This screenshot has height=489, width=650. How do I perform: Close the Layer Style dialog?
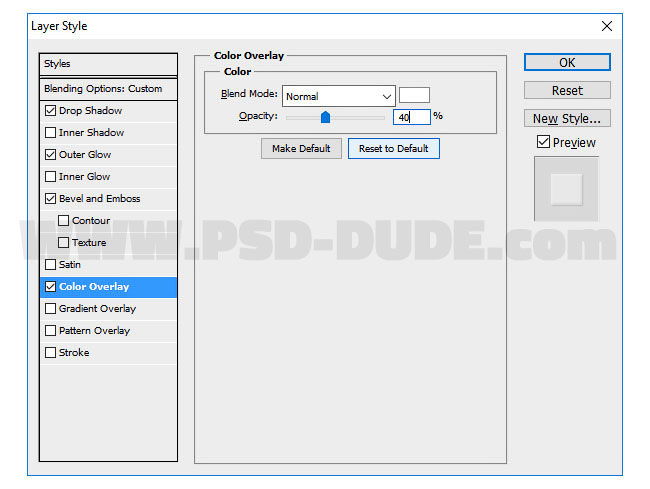pyautogui.click(x=607, y=26)
